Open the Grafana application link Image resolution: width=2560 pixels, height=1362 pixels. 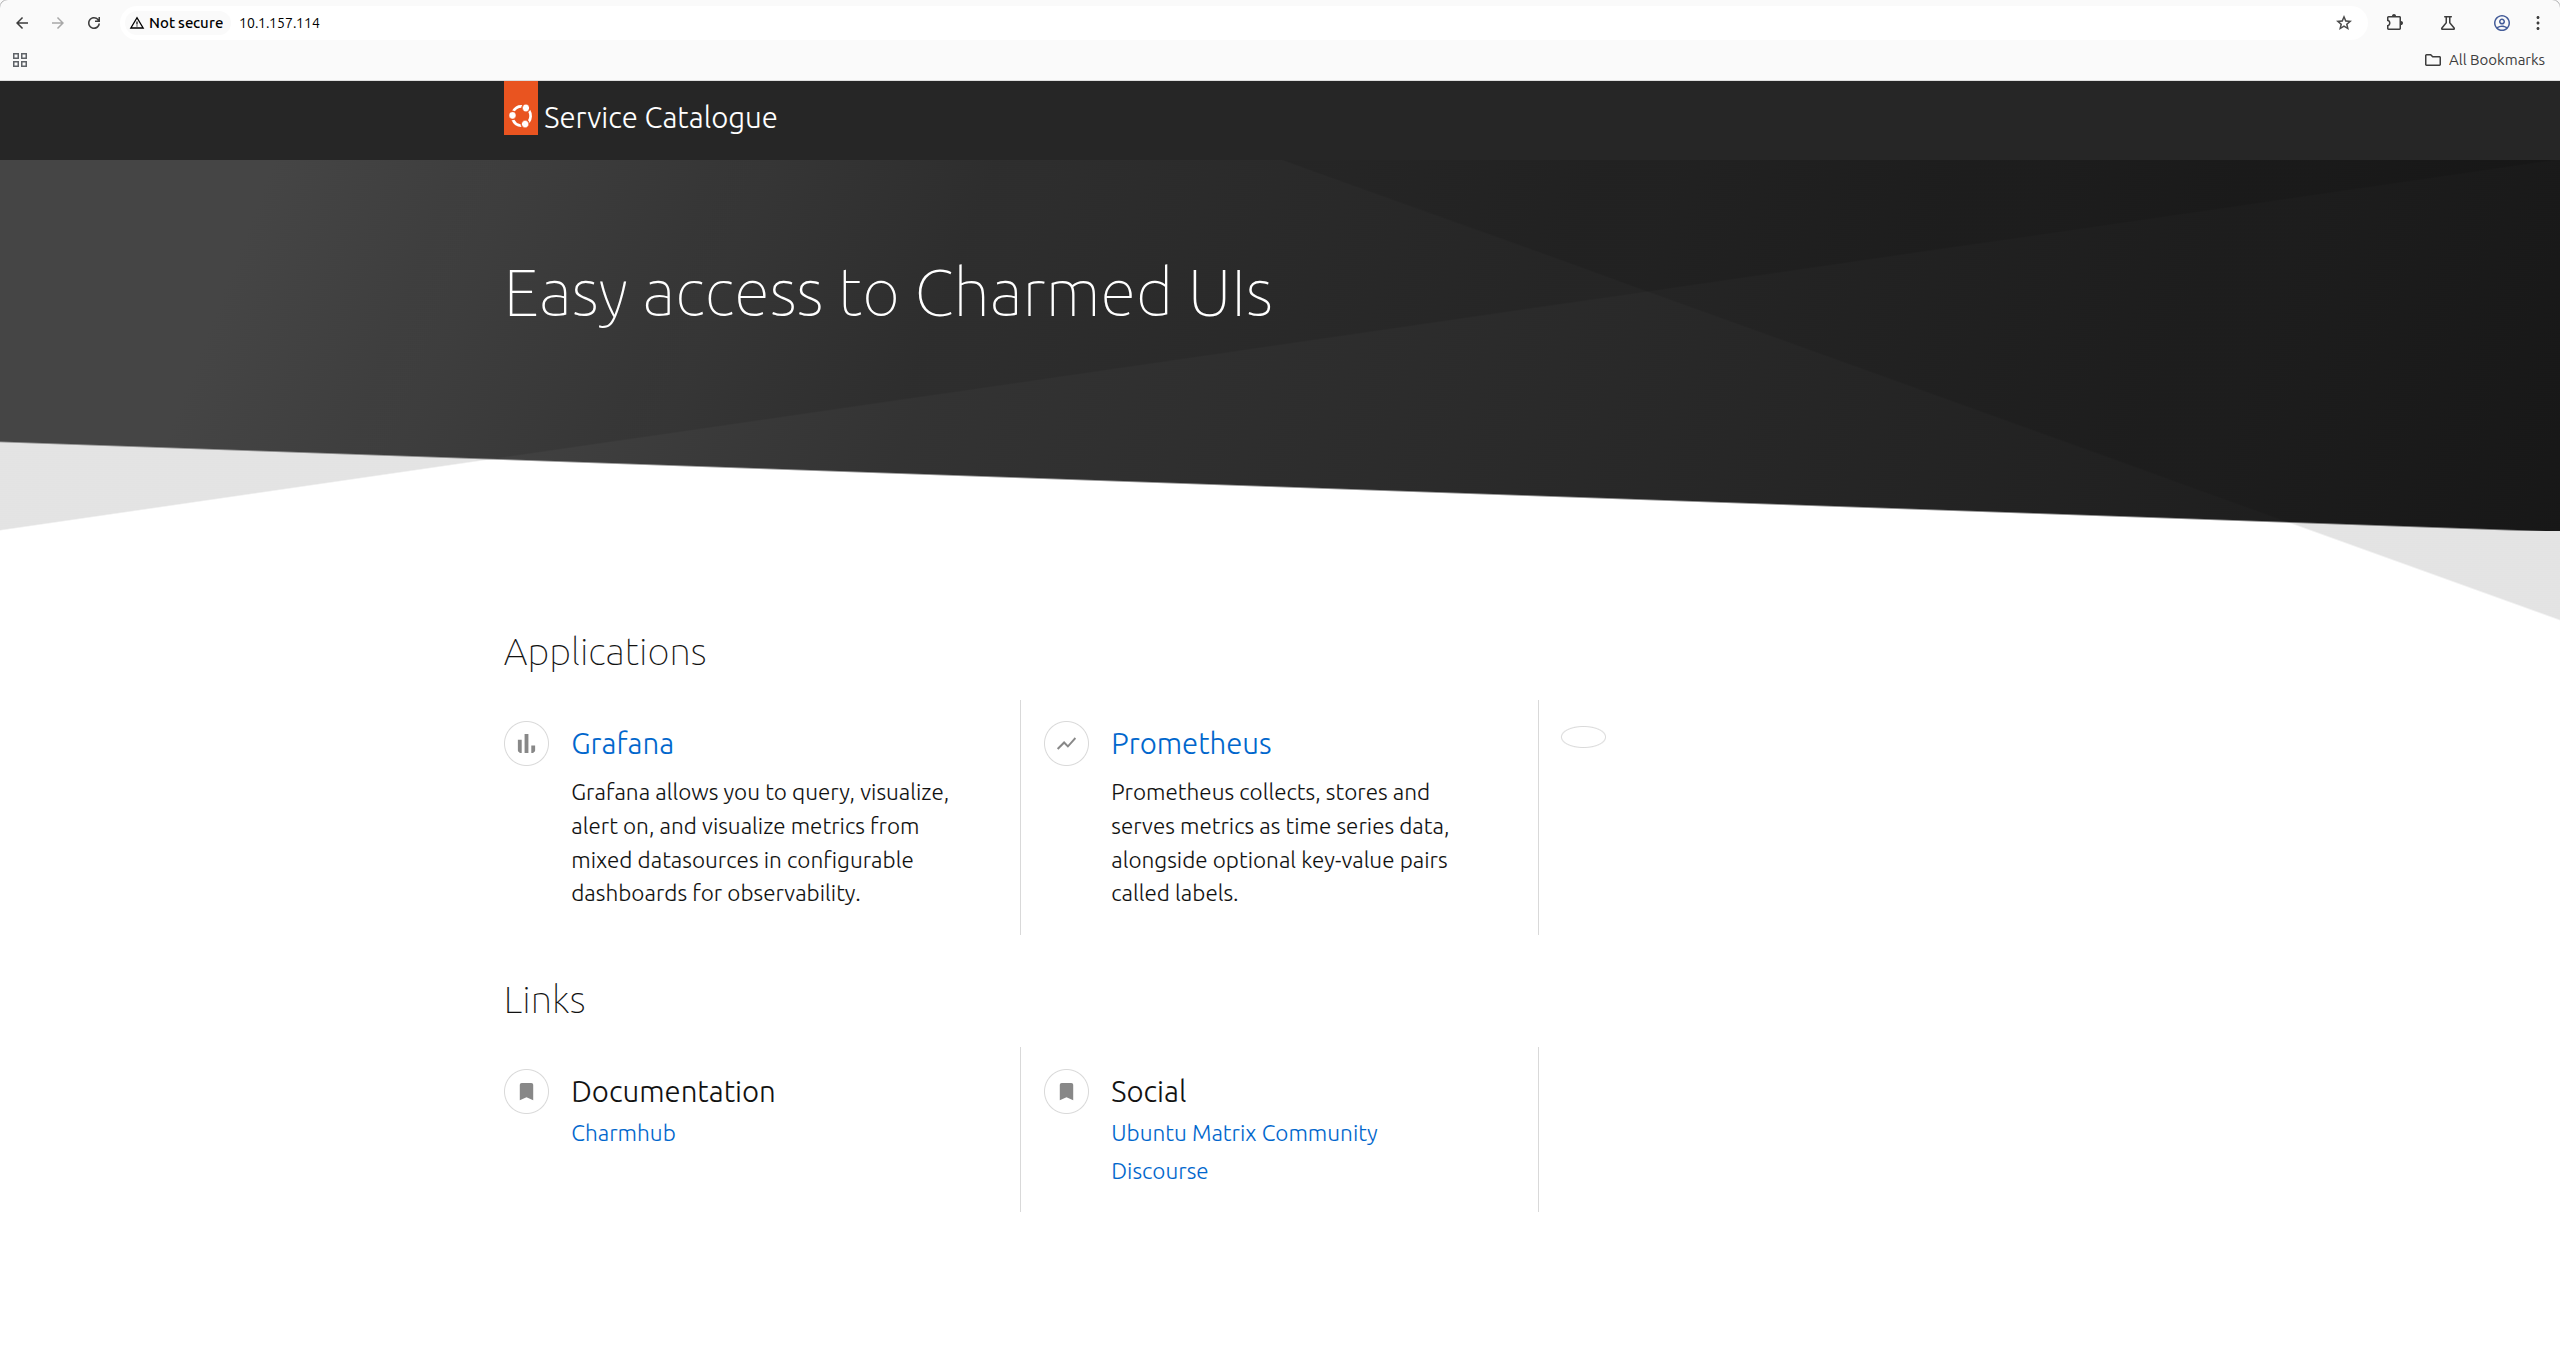622,744
